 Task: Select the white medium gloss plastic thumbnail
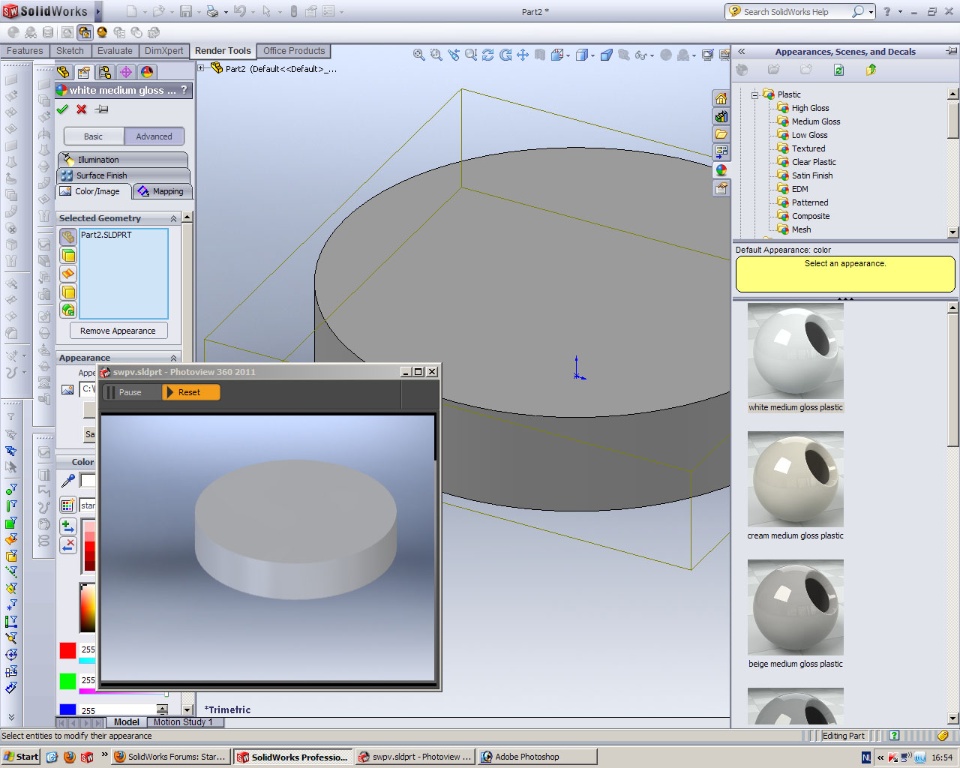tap(795, 352)
